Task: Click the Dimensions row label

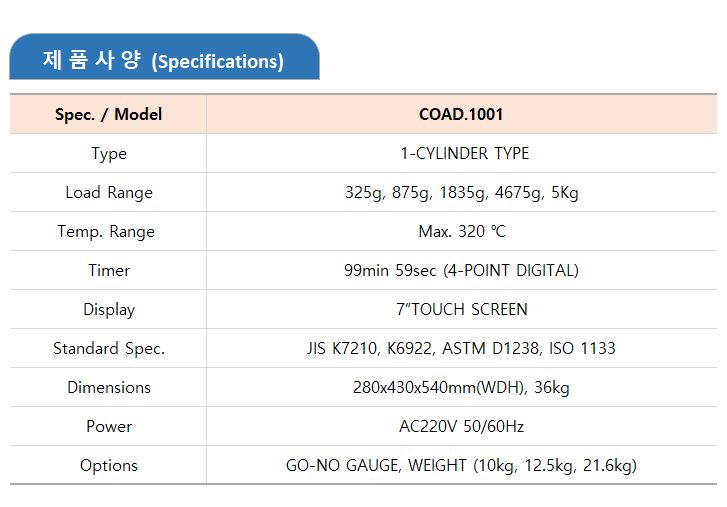Action: (108, 387)
